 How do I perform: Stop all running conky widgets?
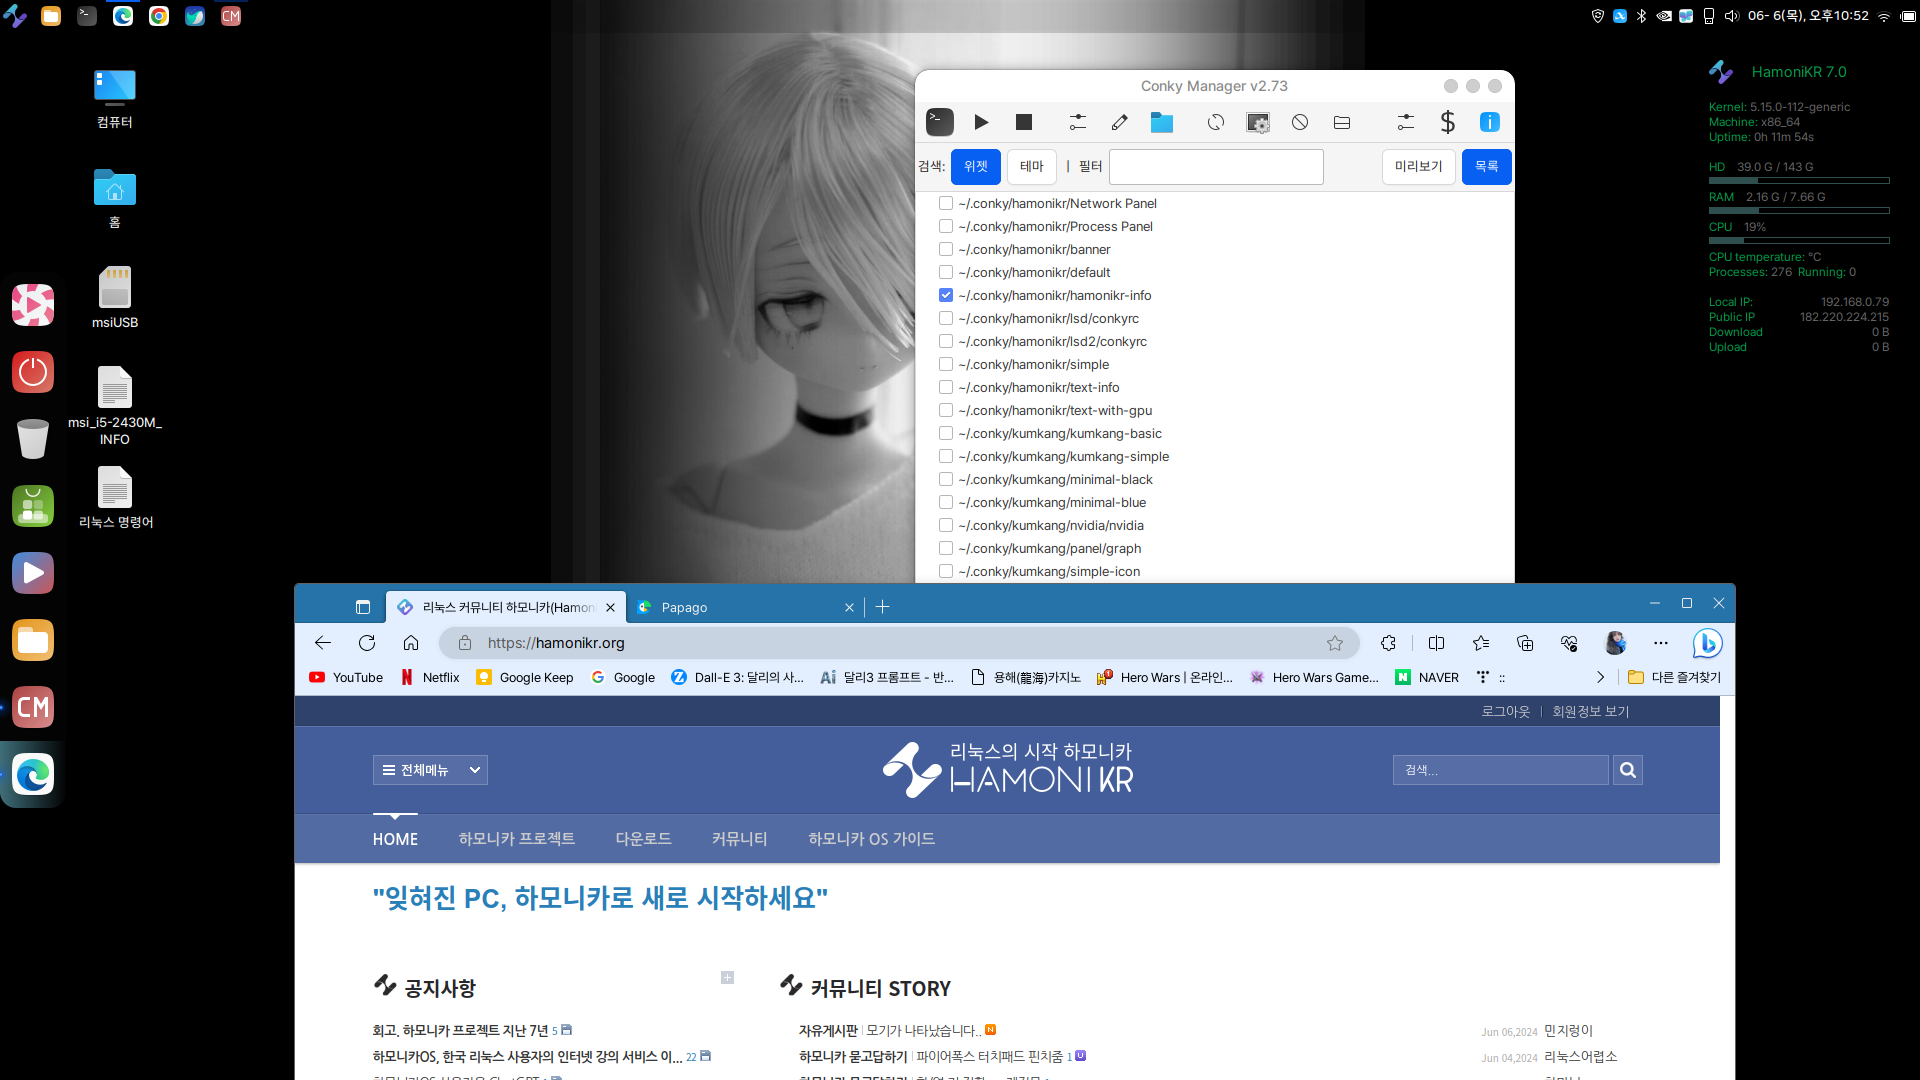pyautogui.click(x=1023, y=121)
